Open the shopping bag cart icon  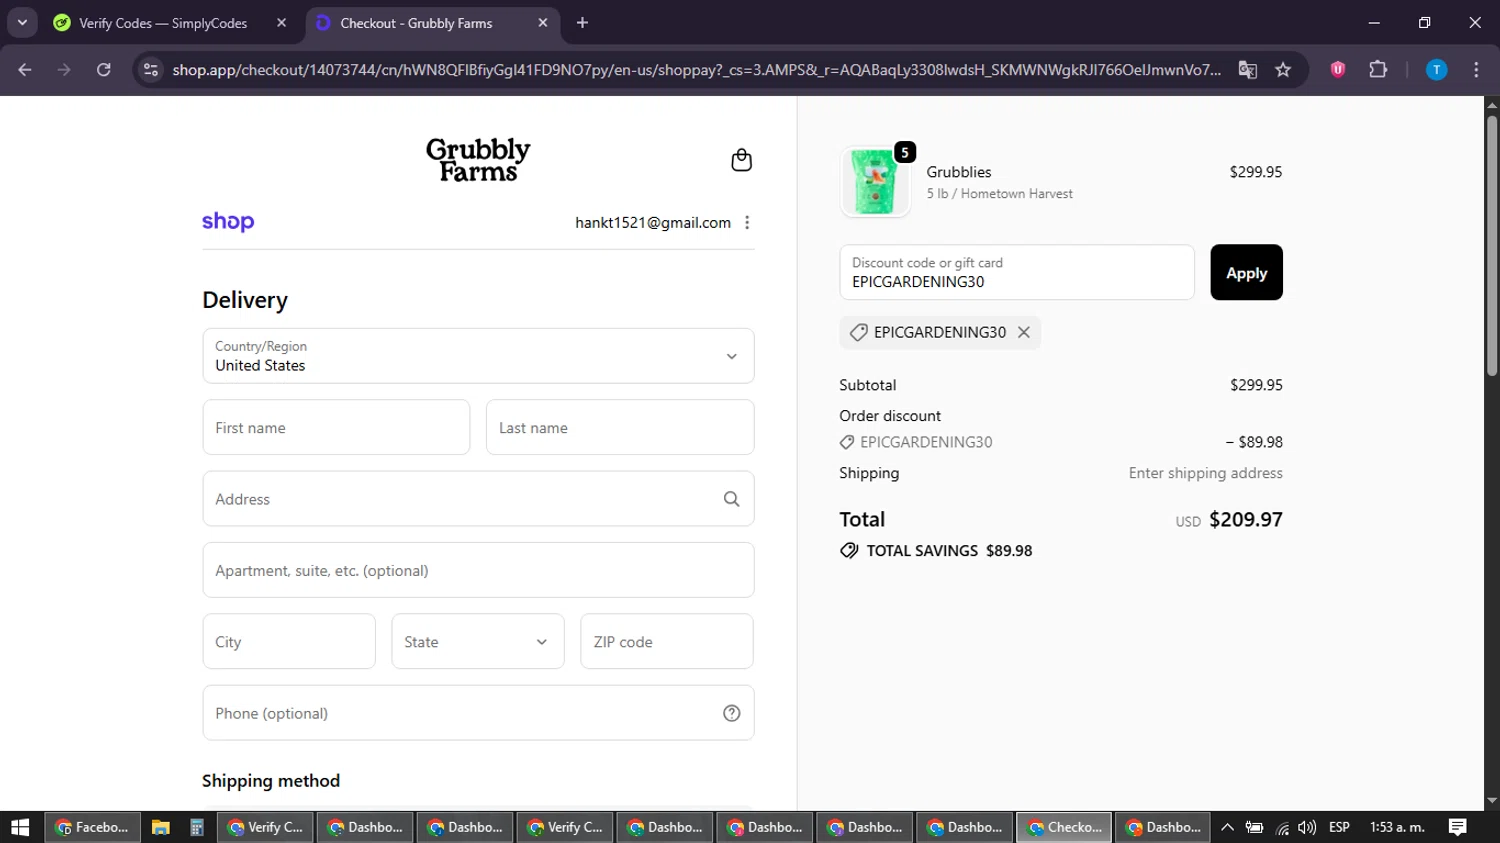pos(741,160)
